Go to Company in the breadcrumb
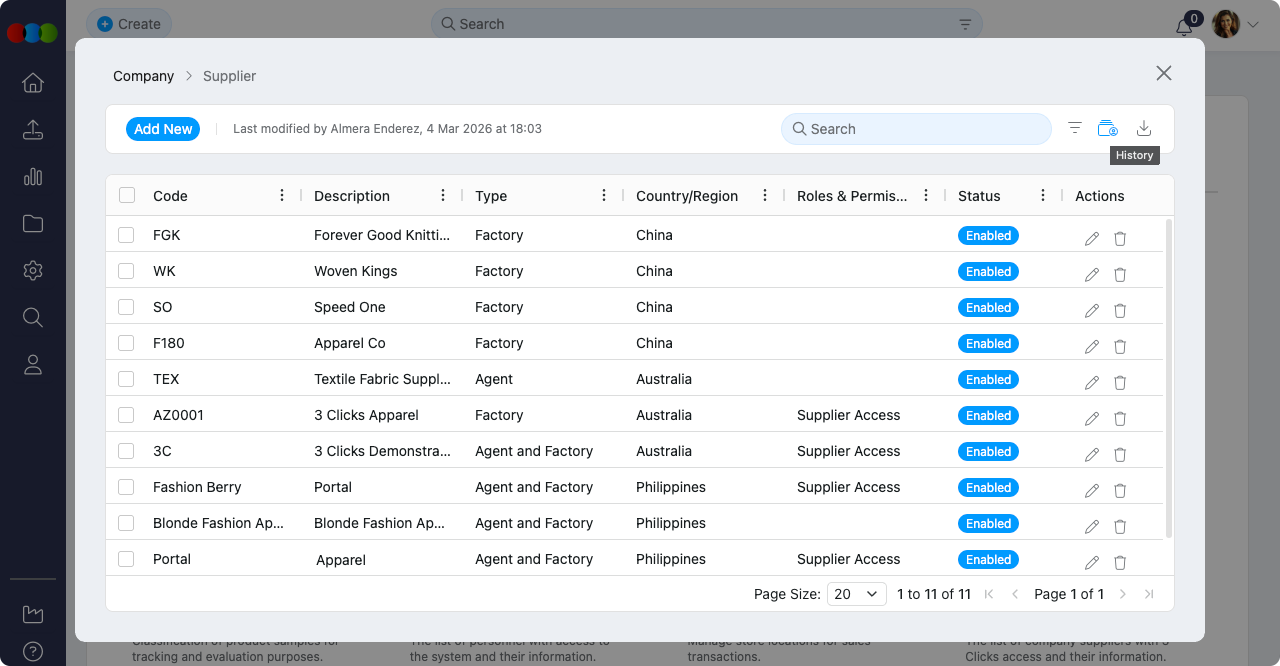This screenshot has height=666, width=1280. tap(143, 76)
